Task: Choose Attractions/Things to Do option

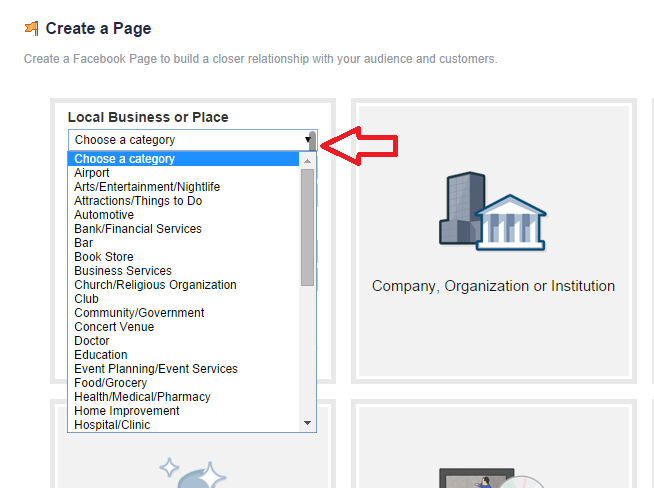Action: click(x=138, y=201)
